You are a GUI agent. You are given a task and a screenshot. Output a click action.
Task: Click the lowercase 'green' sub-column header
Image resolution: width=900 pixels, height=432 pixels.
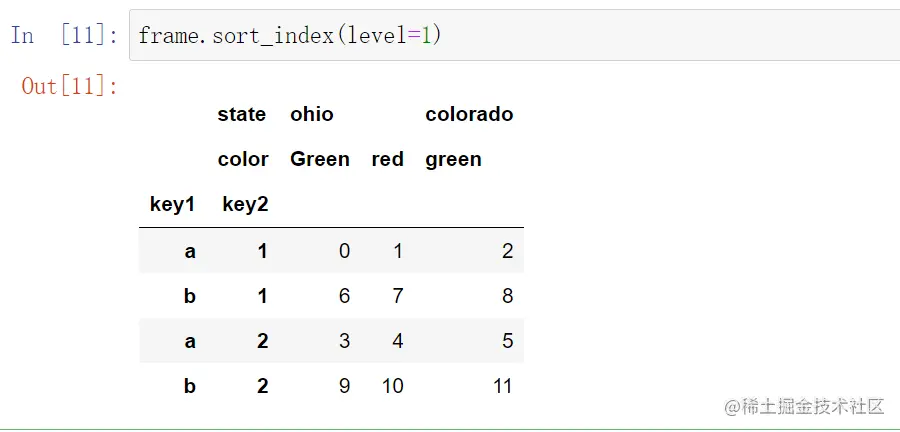coord(453,160)
